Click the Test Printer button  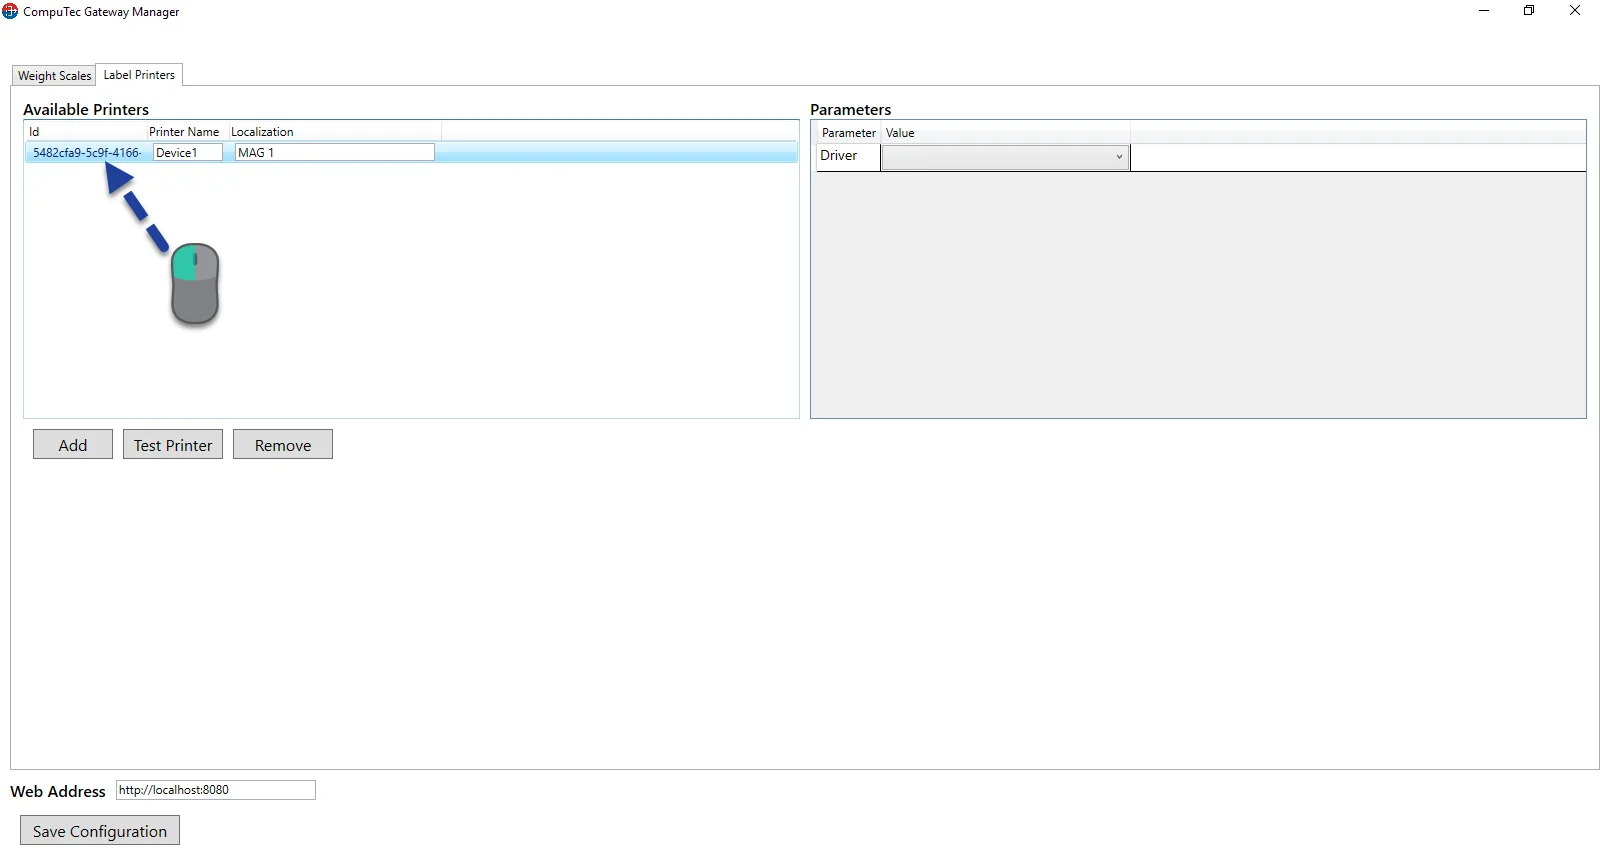pyautogui.click(x=173, y=445)
